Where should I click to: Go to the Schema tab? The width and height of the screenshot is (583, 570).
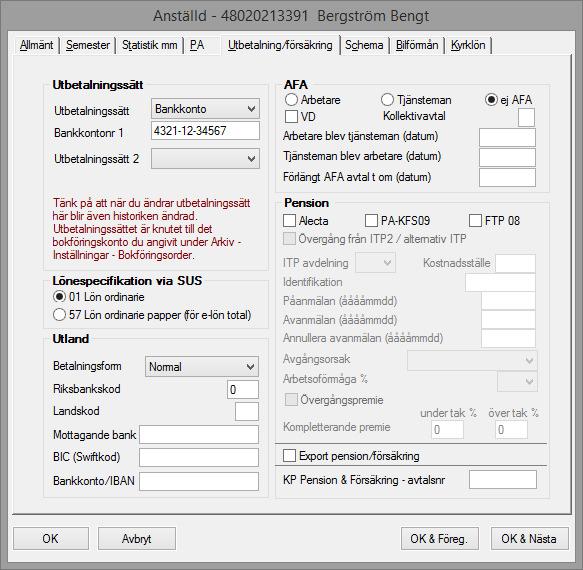coord(364,45)
